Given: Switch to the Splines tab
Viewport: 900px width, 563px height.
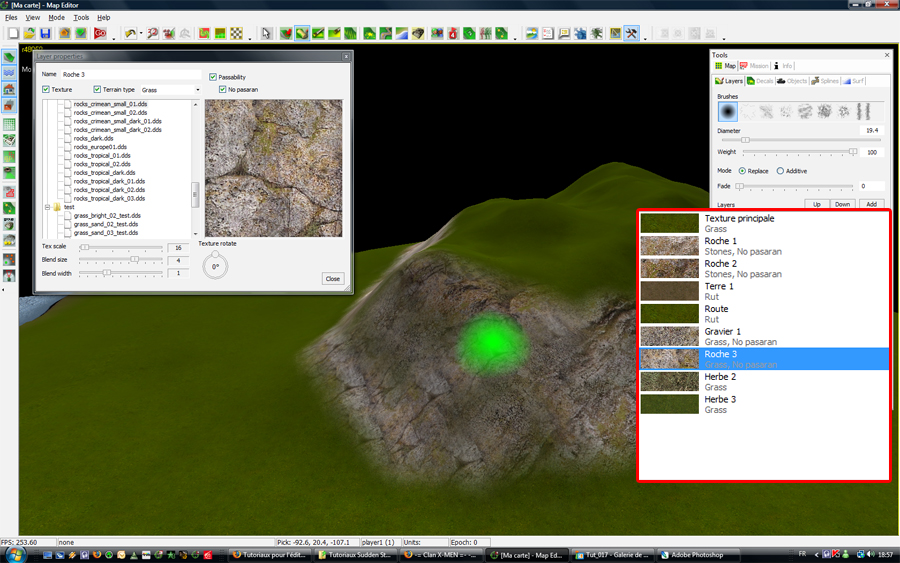Looking at the screenshot, I should click(x=825, y=81).
